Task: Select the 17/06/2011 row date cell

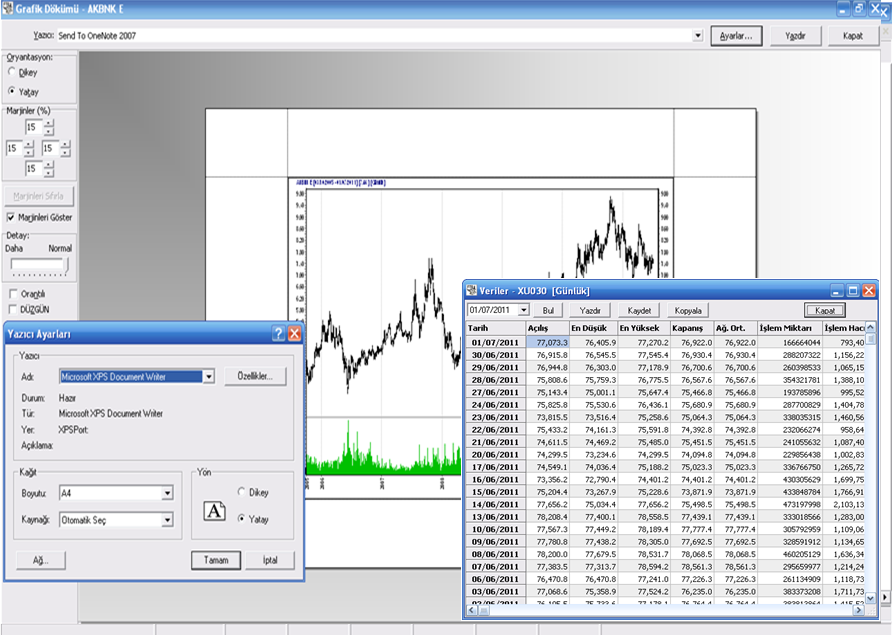Action: [495, 467]
